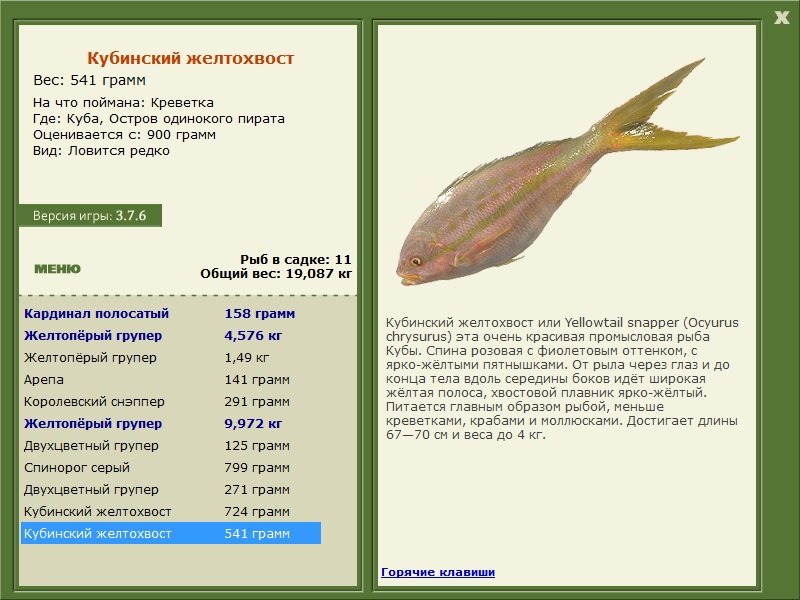The height and width of the screenshot is (600, 800).
Task: Click the highlighted Кубинский желтохвост 541 грамм row
Action: pyautogui.click(x=171, y=533)
